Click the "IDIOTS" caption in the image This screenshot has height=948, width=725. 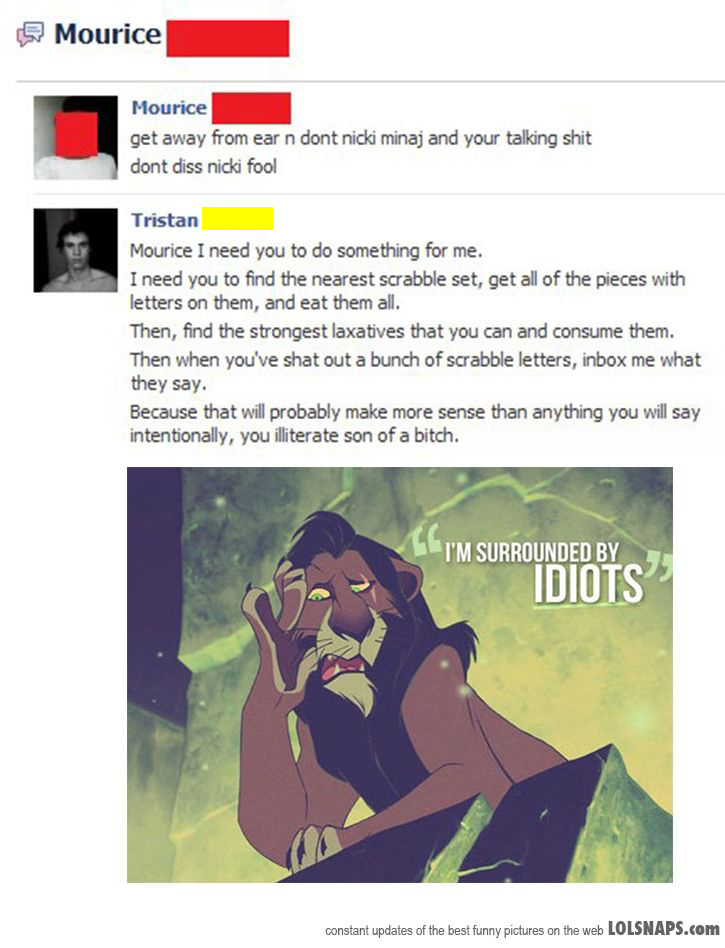coord(588,583)
